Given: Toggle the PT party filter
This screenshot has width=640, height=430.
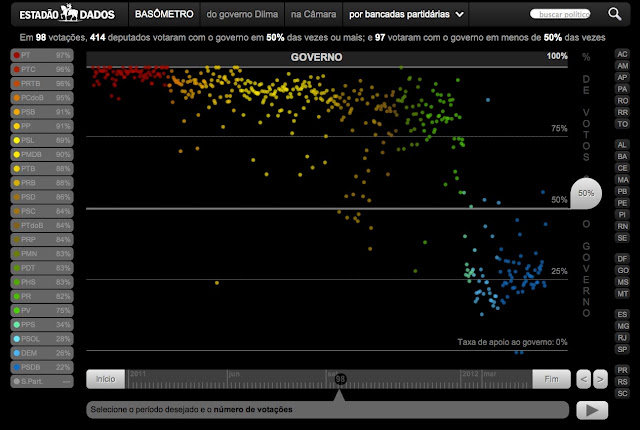Looking at the screenshot, I should pyautogui.click(x=42, y=55).
